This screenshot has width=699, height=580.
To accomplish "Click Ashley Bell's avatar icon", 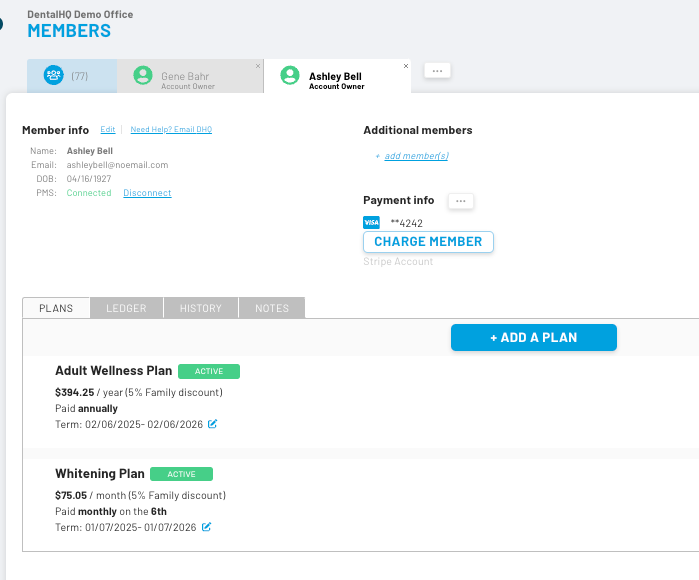I will (290, 76).
